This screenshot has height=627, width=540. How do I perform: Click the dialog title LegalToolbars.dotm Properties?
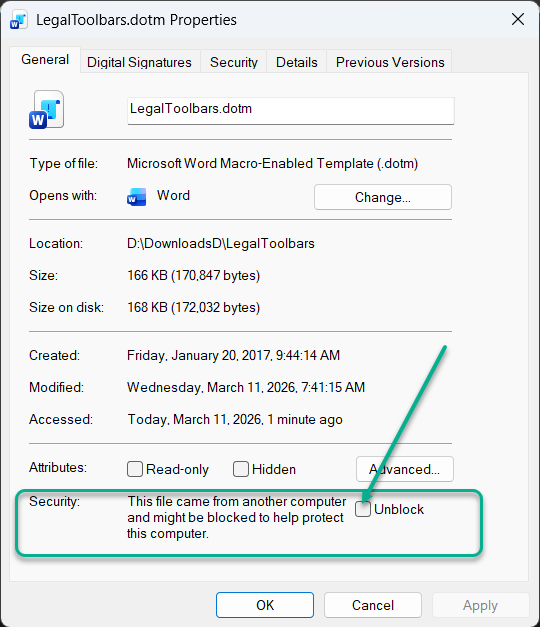tap(136, 20)
